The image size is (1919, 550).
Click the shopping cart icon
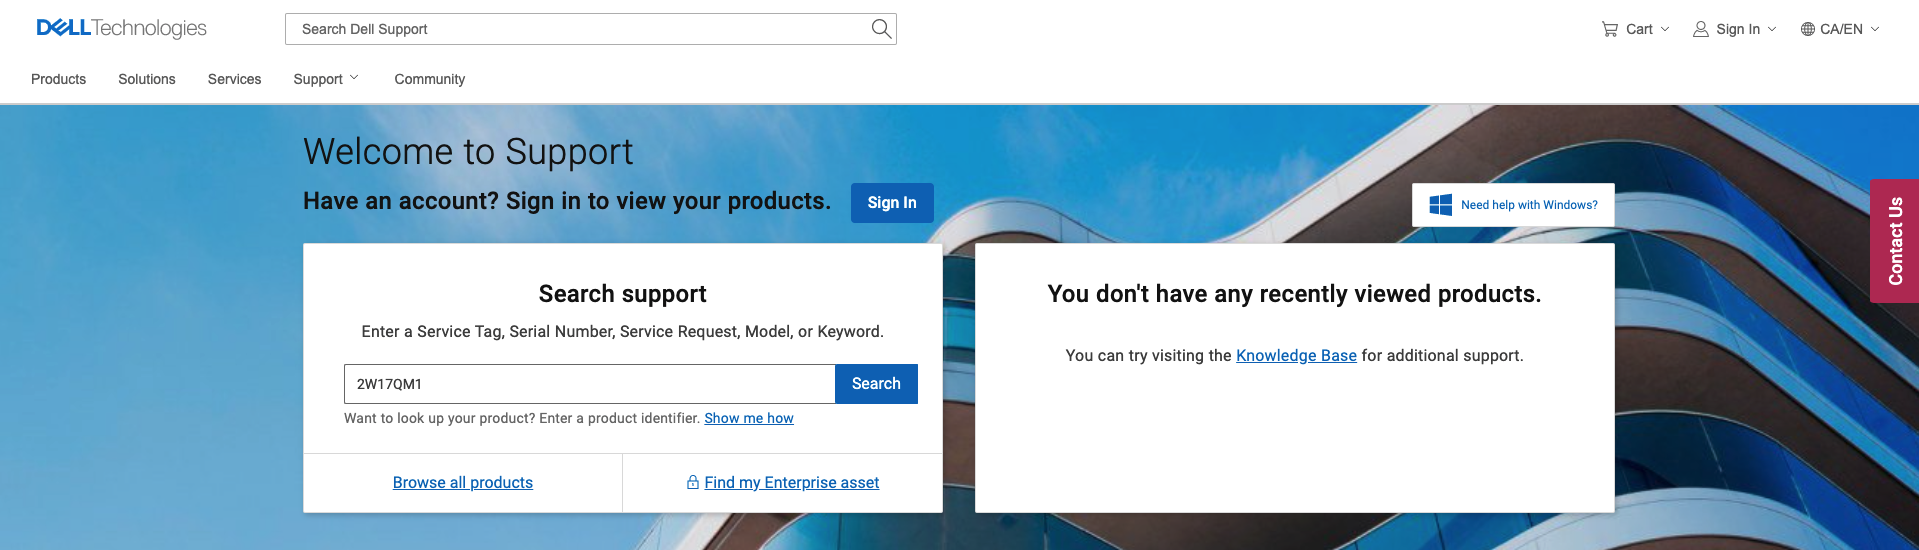(x=1610, y=29)
